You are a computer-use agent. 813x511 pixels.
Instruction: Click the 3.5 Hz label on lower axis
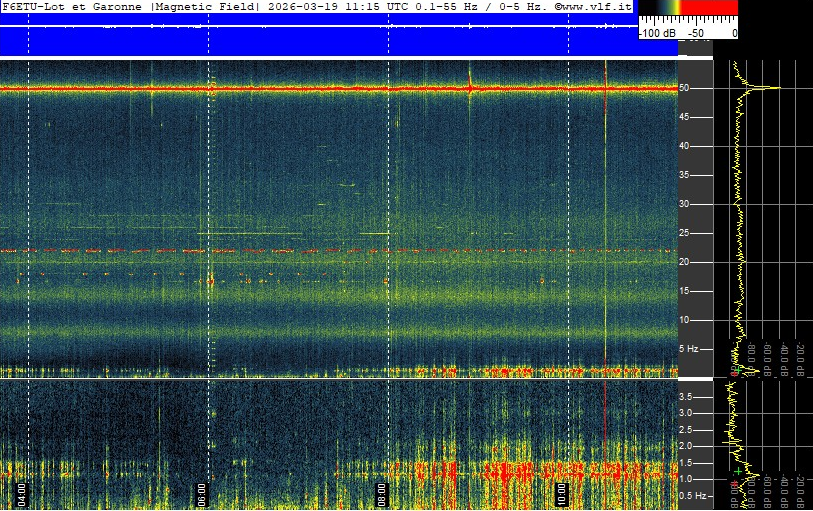pyautogui.click(x=687, y=397)
